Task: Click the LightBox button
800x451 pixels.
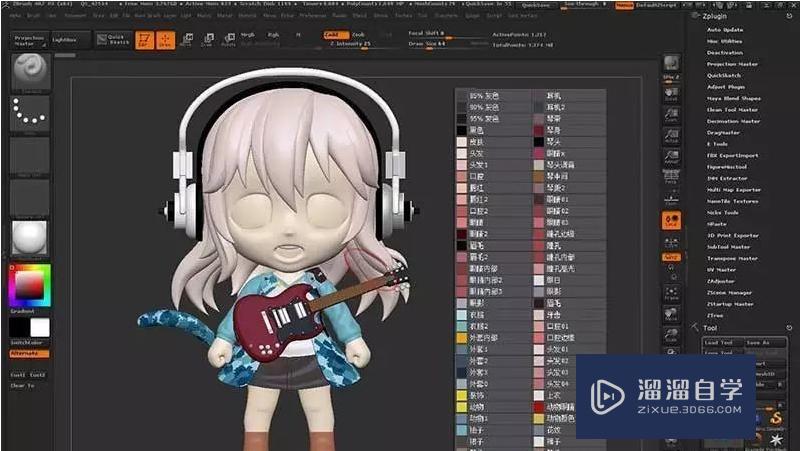Action: pos(64,39)
